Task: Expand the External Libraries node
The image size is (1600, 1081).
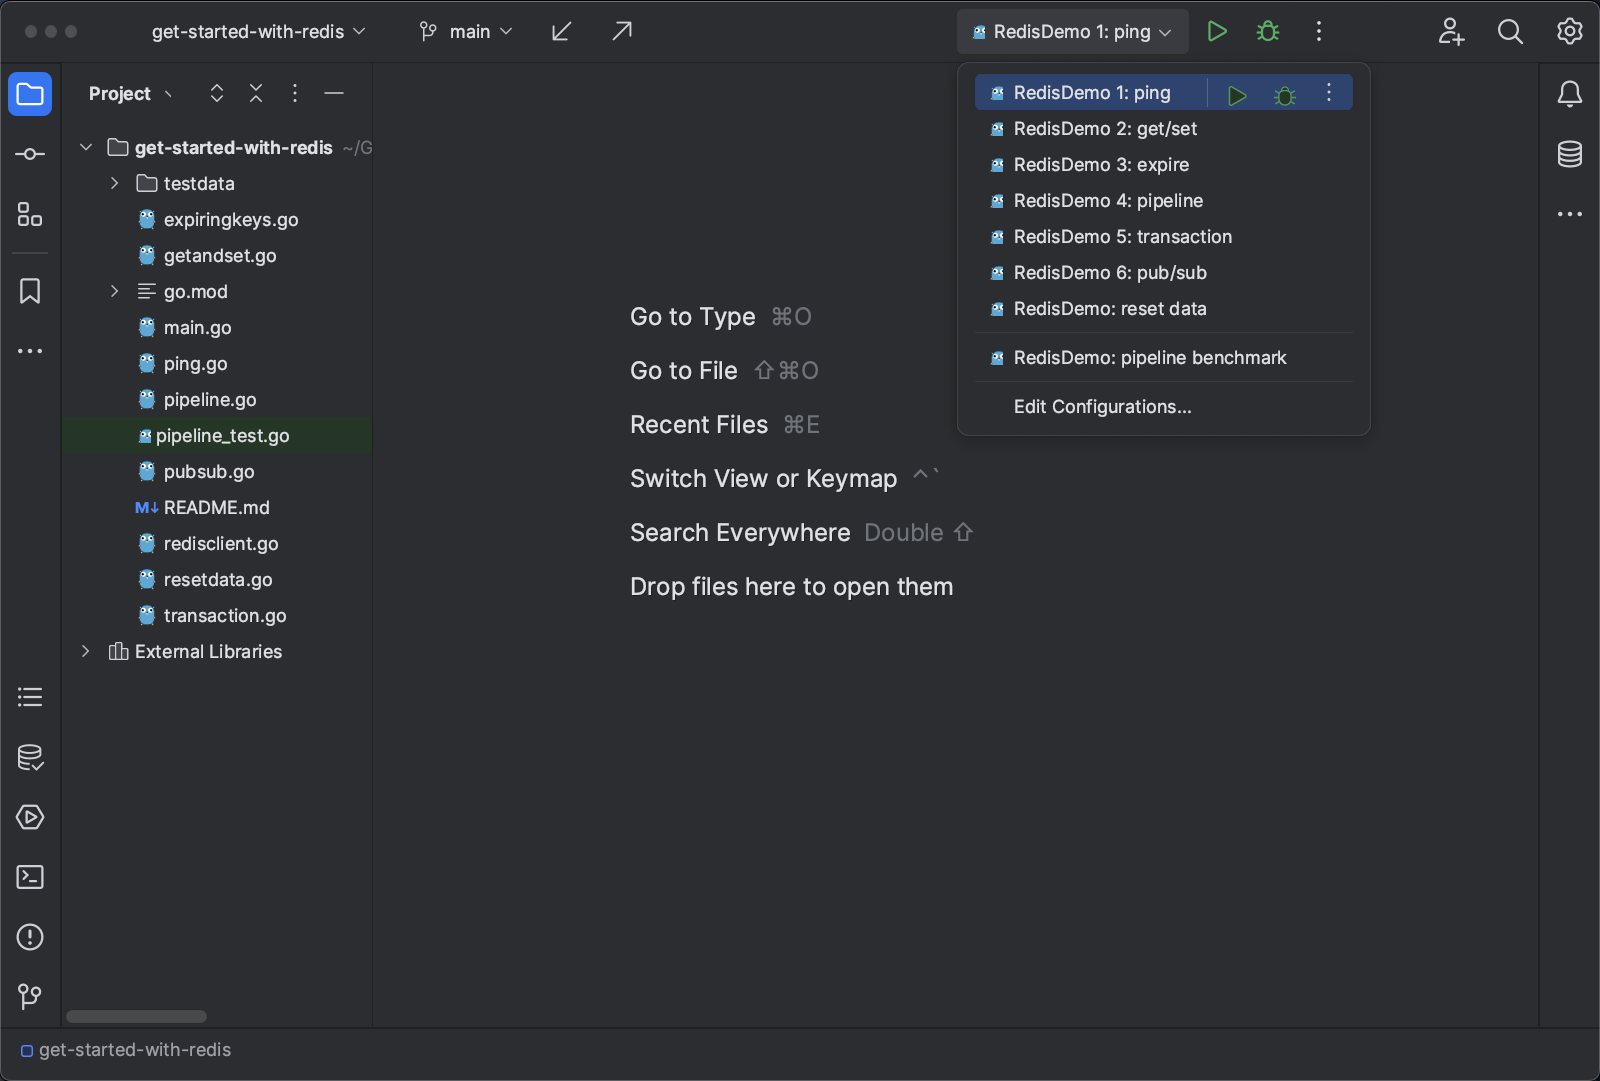Action: [85, 651]
